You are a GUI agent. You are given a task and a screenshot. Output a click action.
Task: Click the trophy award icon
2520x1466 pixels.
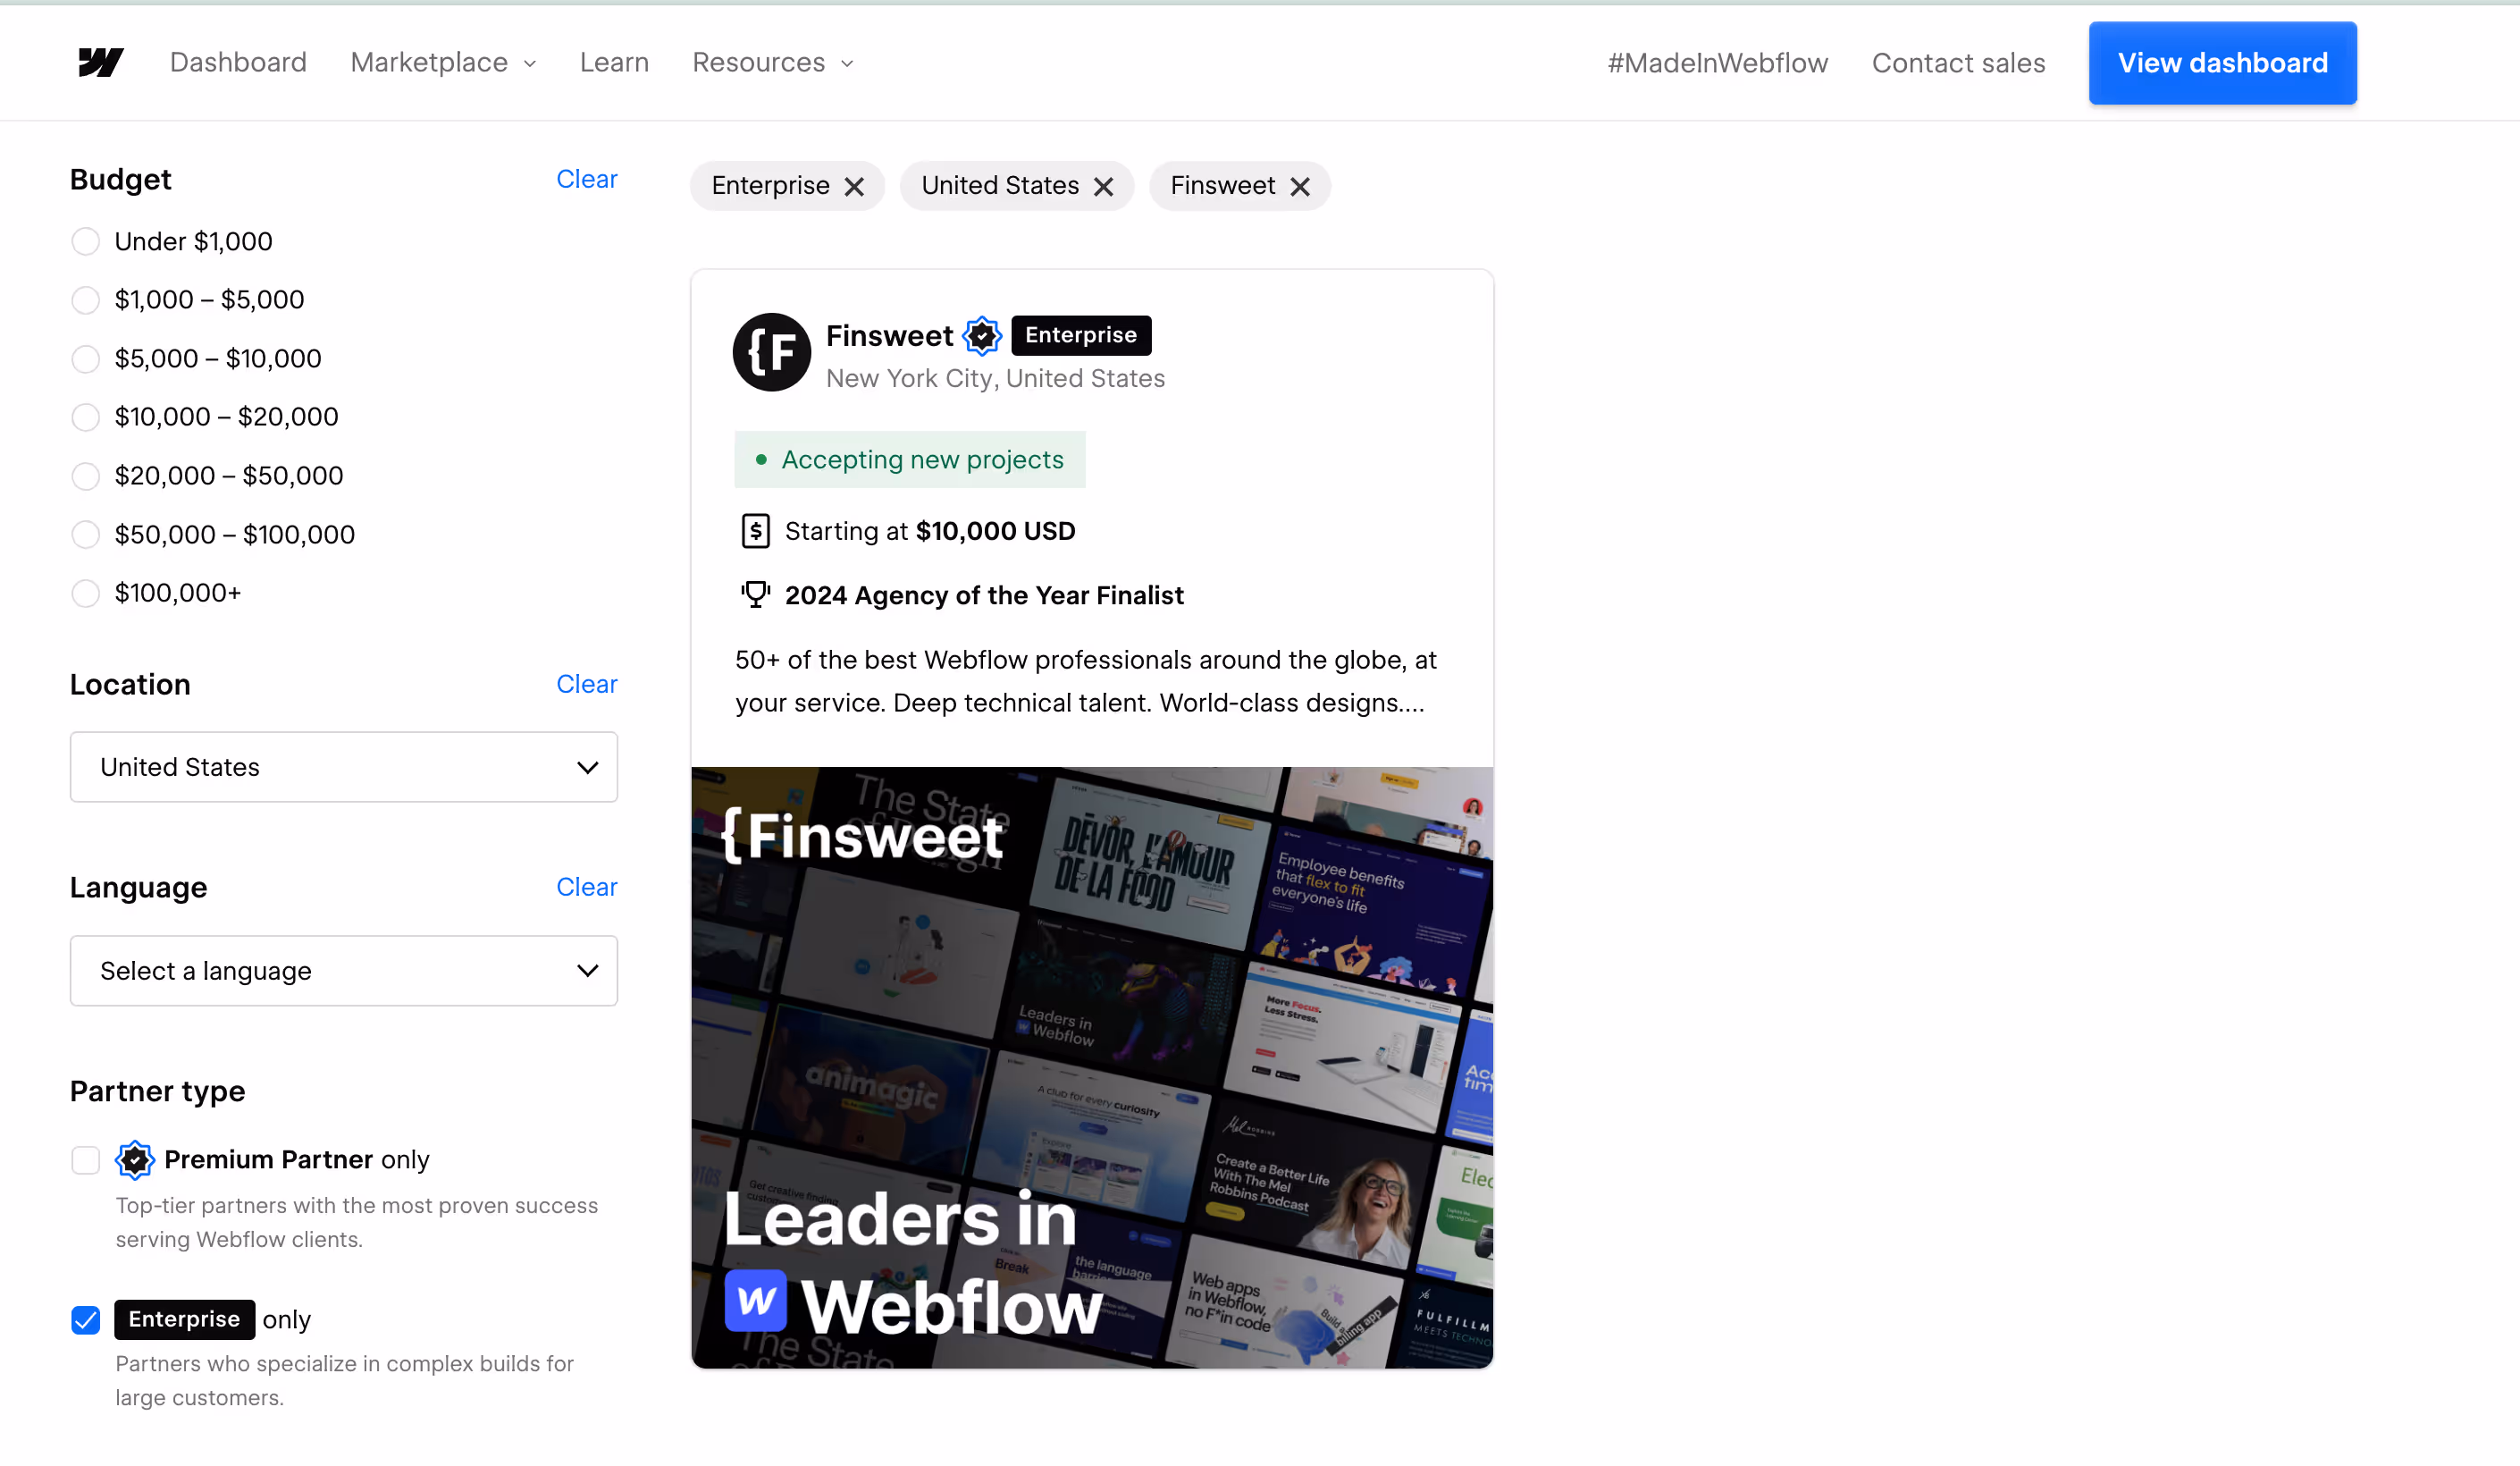756,595
